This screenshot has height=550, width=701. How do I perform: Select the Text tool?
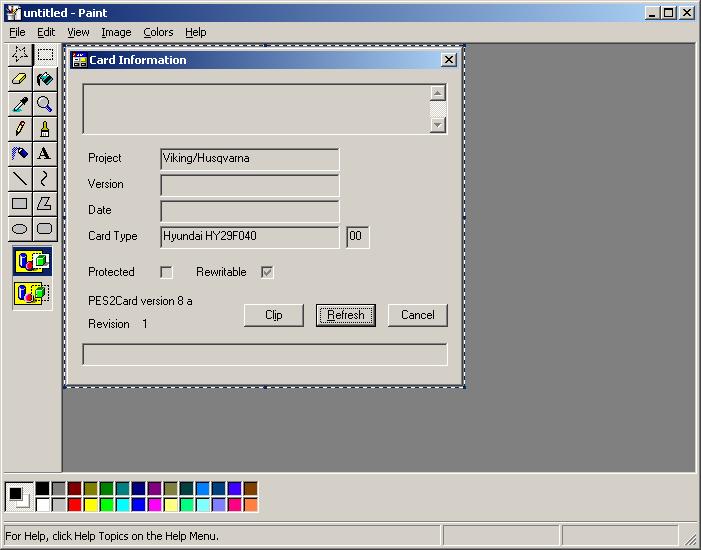[45, 154]
